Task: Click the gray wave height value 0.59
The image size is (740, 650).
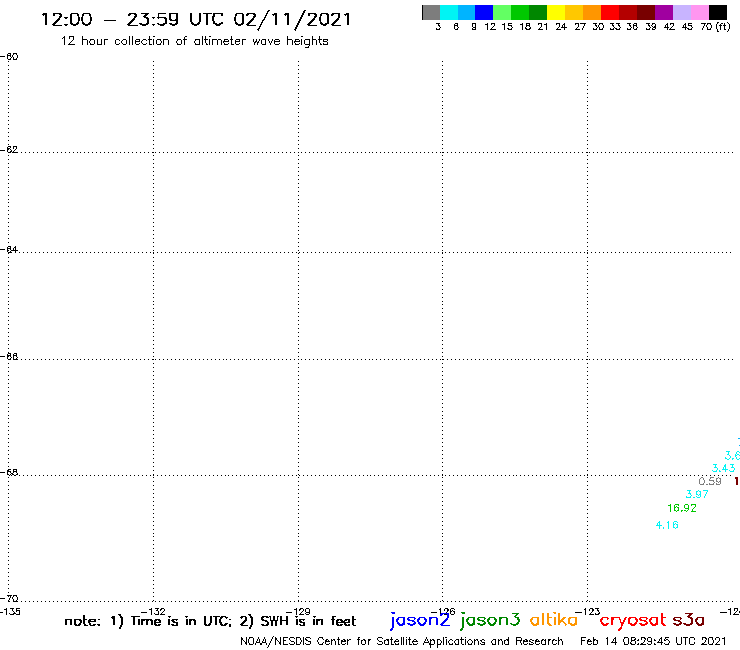Action: pyautogui.click(x=710, y=481)
